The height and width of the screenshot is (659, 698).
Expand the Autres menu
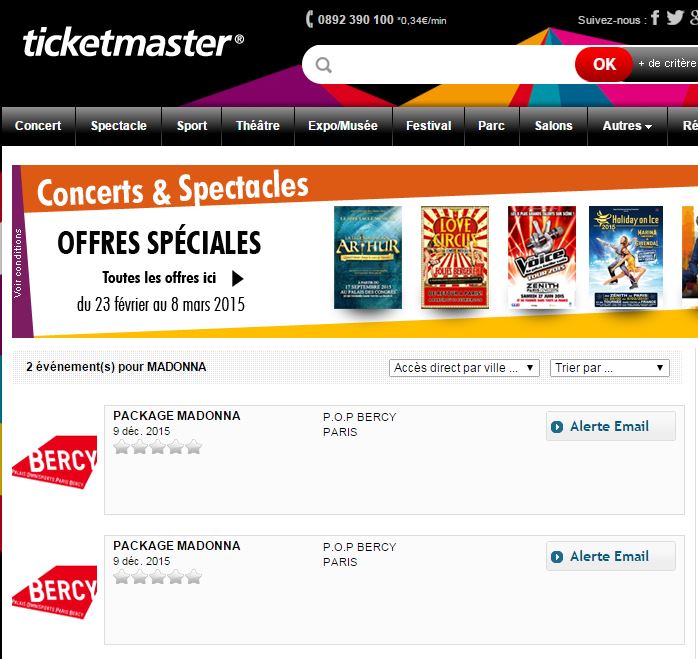[x=627, y=126]
